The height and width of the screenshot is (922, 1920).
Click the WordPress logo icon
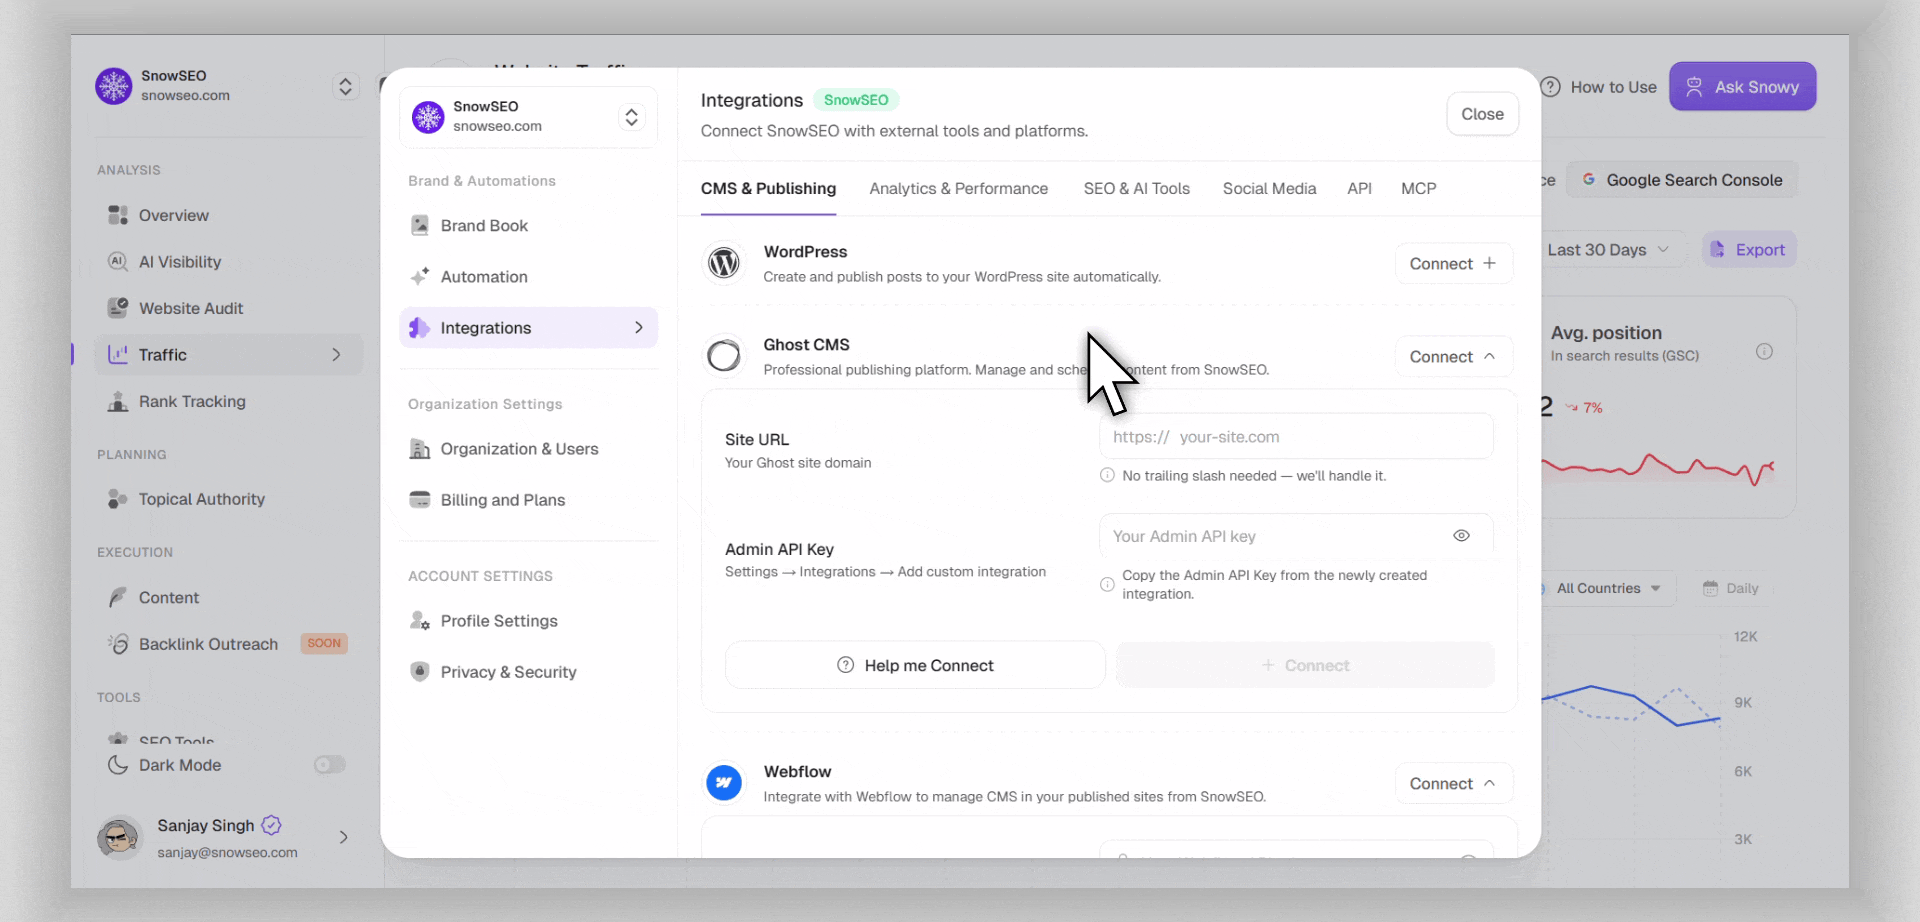pos(724,263)
